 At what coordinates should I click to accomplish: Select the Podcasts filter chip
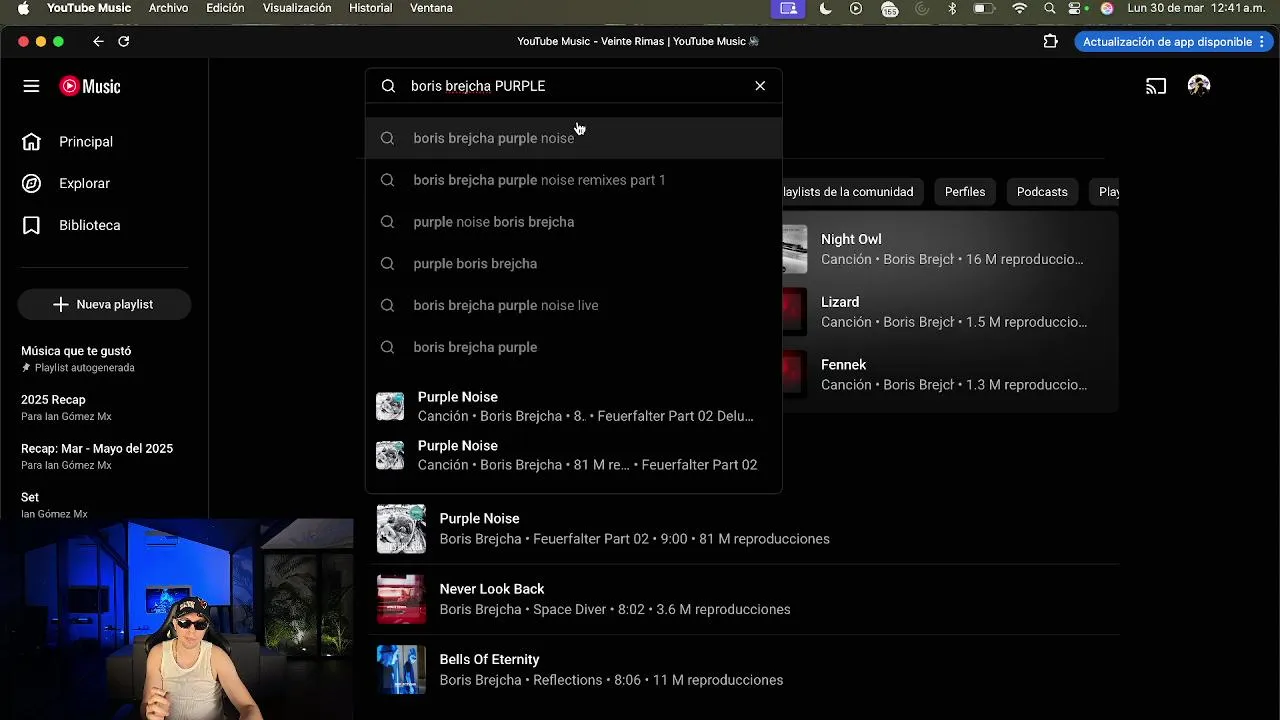coord(1042,192)
